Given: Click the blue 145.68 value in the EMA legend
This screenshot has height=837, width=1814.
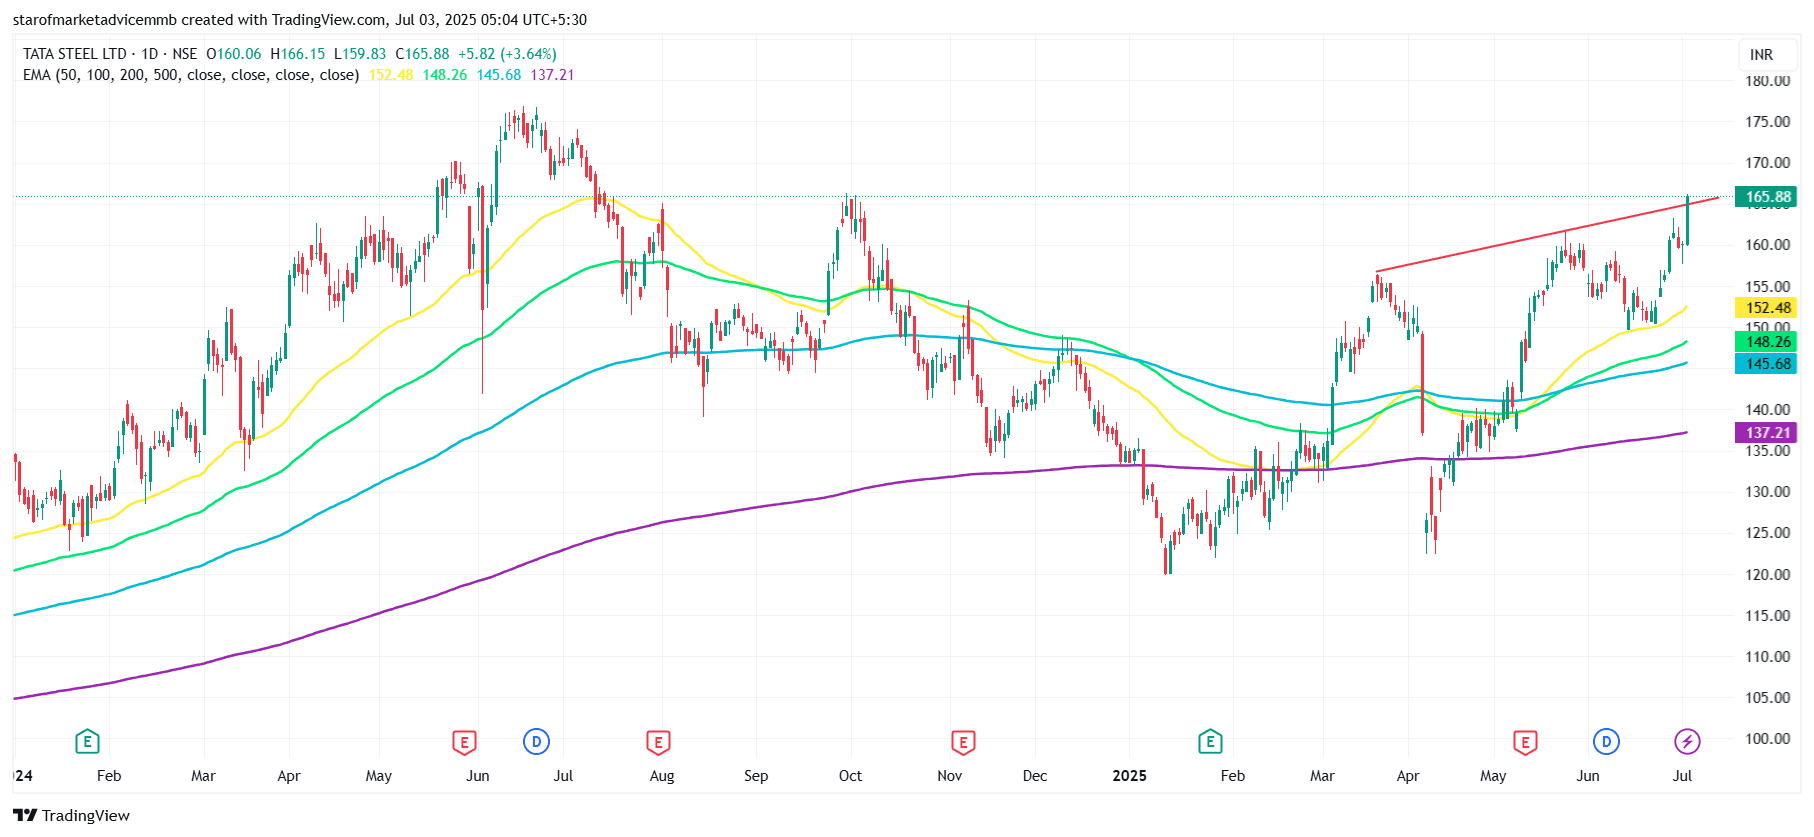Looking at the screenshot, I should coord(499,75).
